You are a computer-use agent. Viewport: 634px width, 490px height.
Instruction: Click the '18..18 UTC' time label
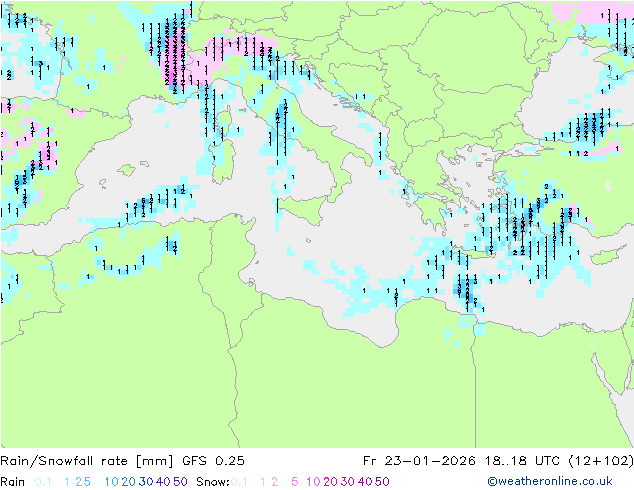521,461
